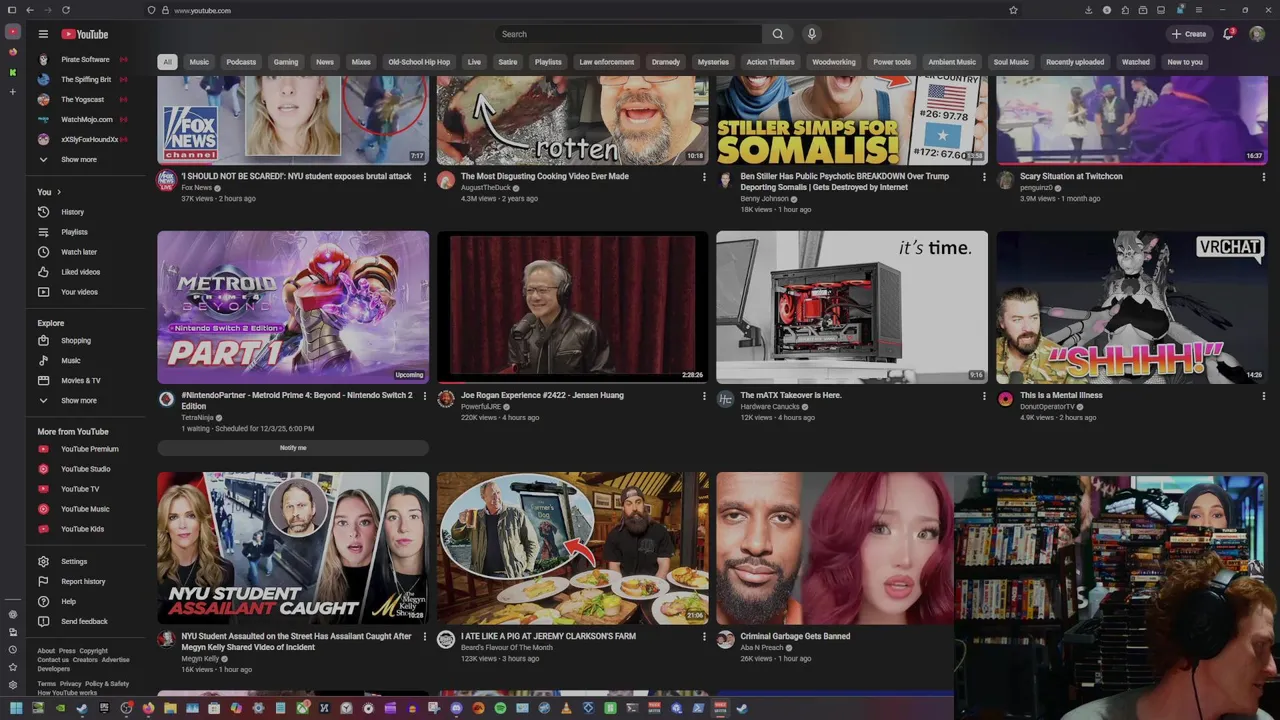Open the Privacy footer link
Image resolution: width=1280 pixels, height=720 pixels.
pyautogui.click(x=70, y=684)
